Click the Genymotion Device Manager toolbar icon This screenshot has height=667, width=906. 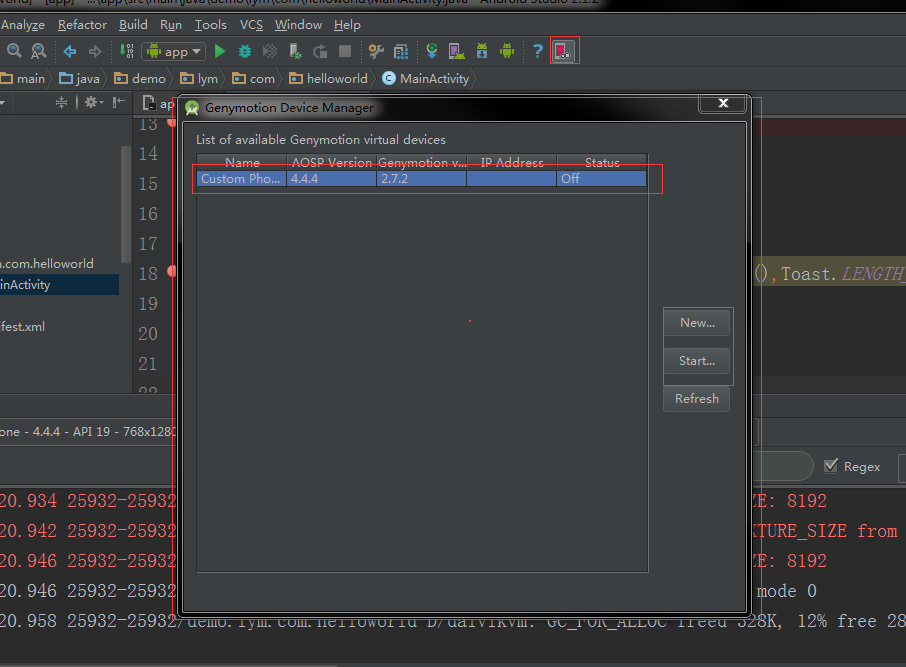point(563,51)
